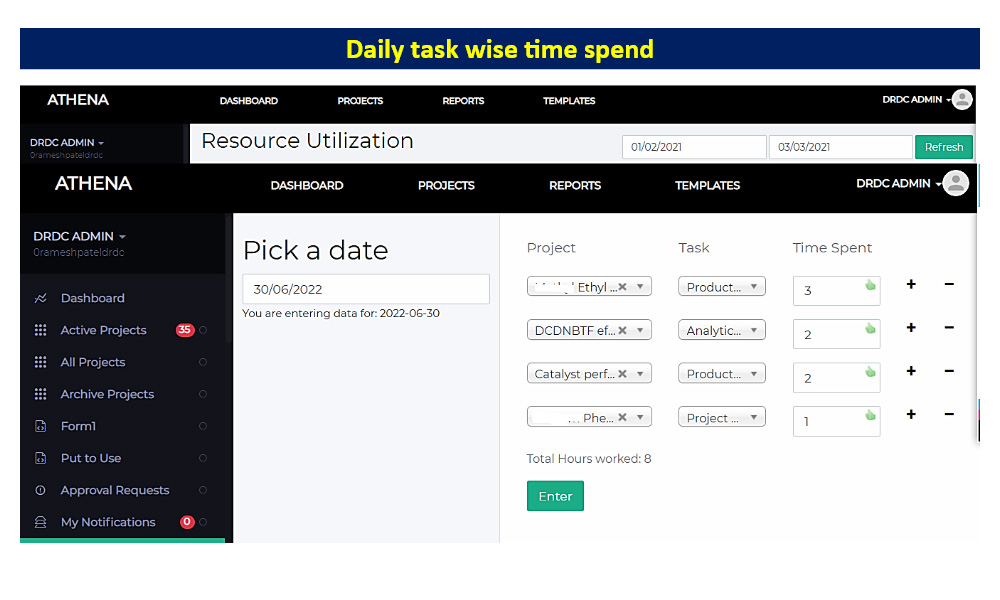Open REPORTS in the front ATHENA navbar
This screenshot has width=1000, height=600.
pyautogui.click(x=575, y=186)
